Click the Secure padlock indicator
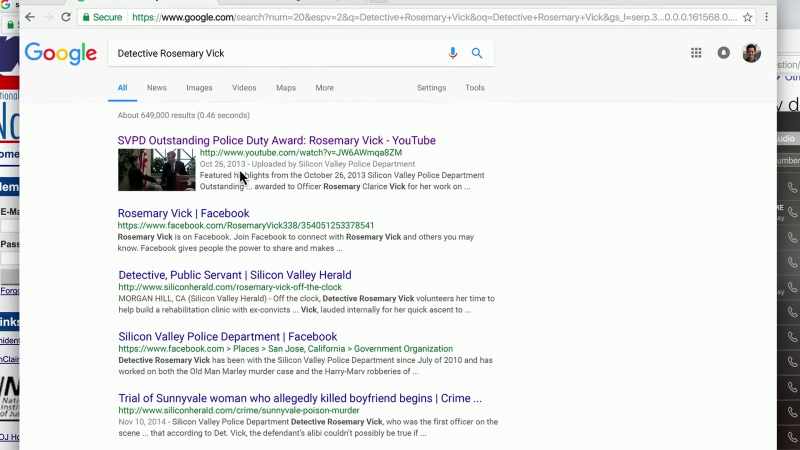 [102, 17]
